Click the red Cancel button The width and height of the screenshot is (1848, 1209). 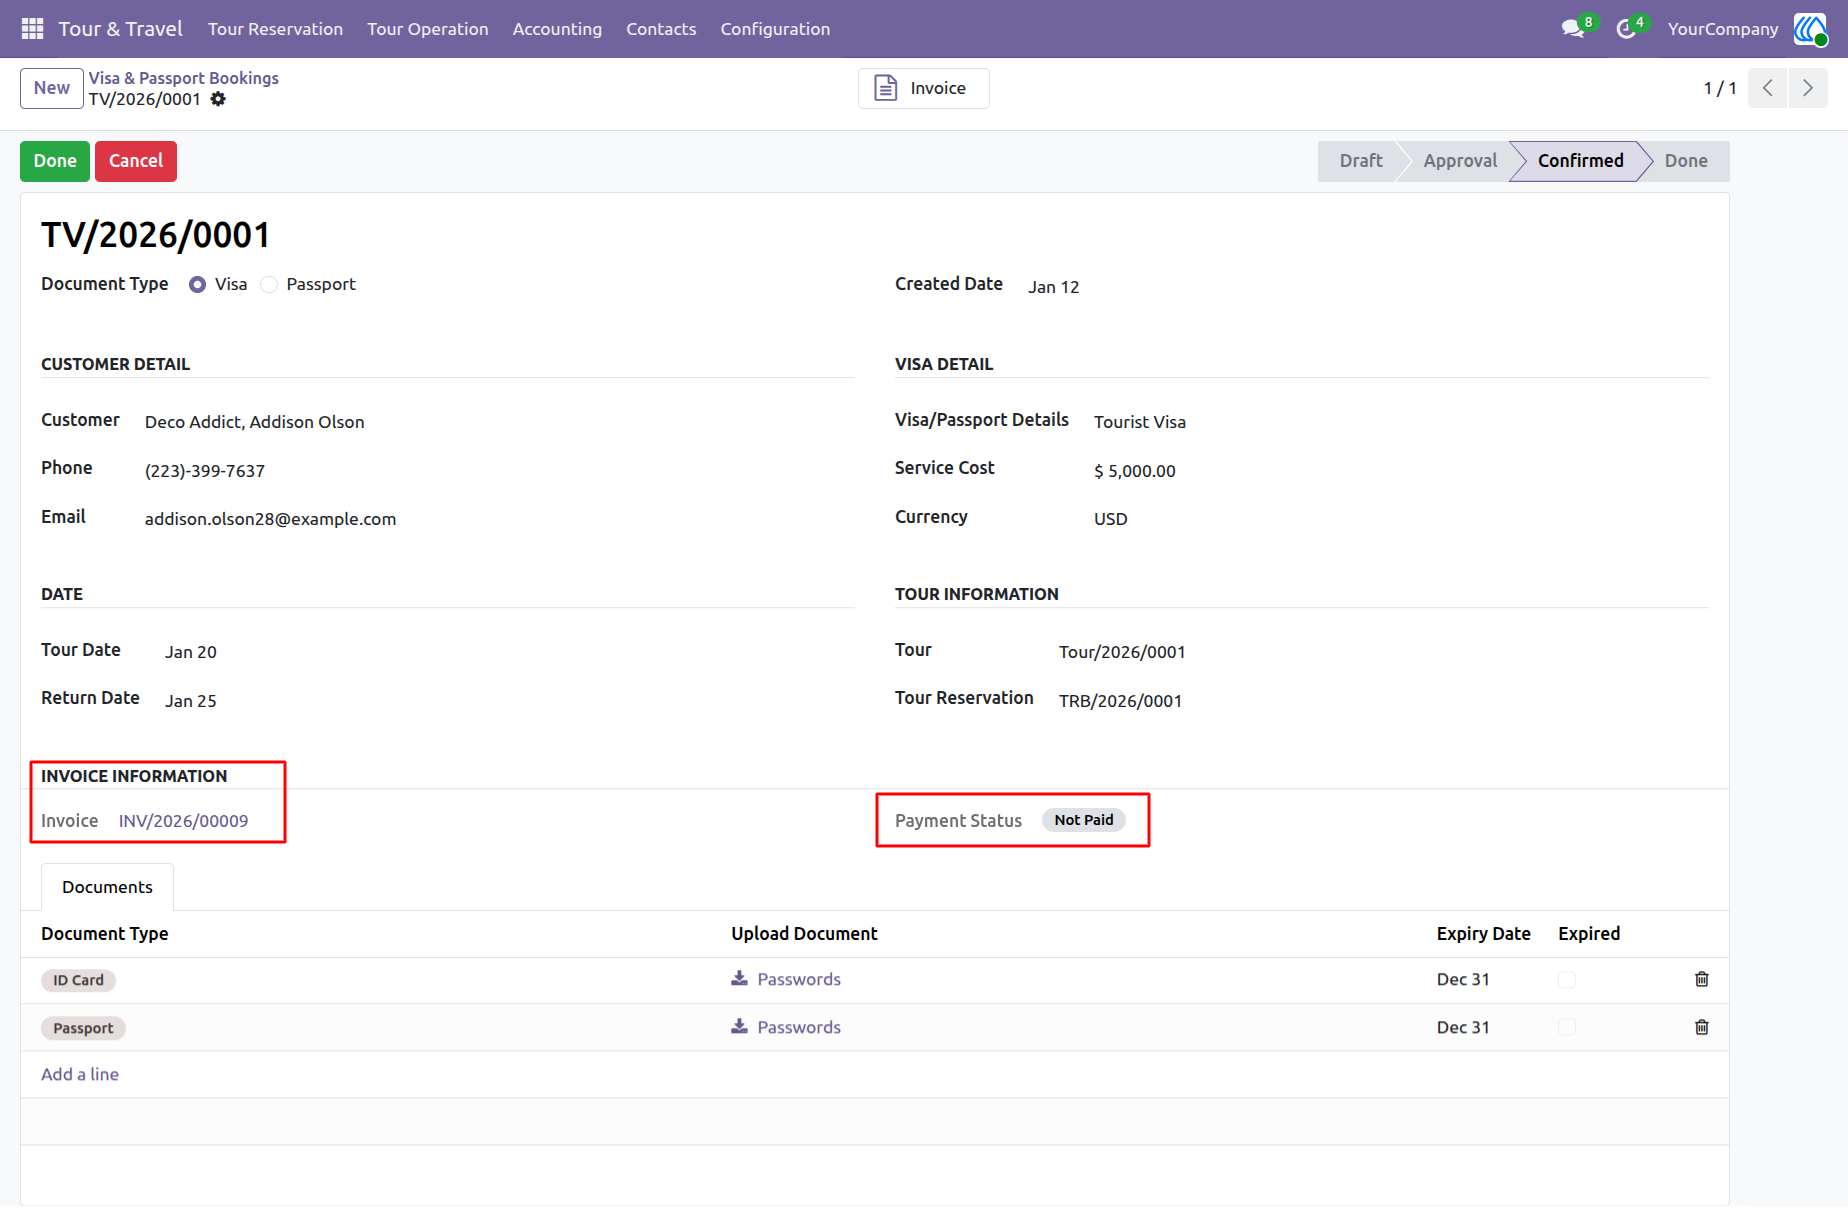136,161
